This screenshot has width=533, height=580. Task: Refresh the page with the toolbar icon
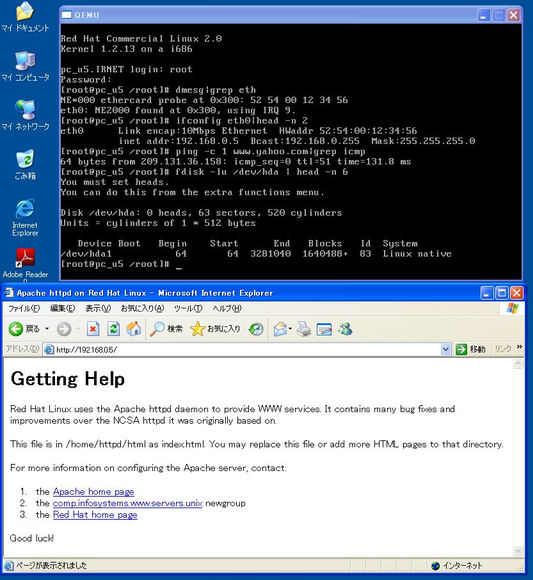pyautogui.click(x=114, y=329)
